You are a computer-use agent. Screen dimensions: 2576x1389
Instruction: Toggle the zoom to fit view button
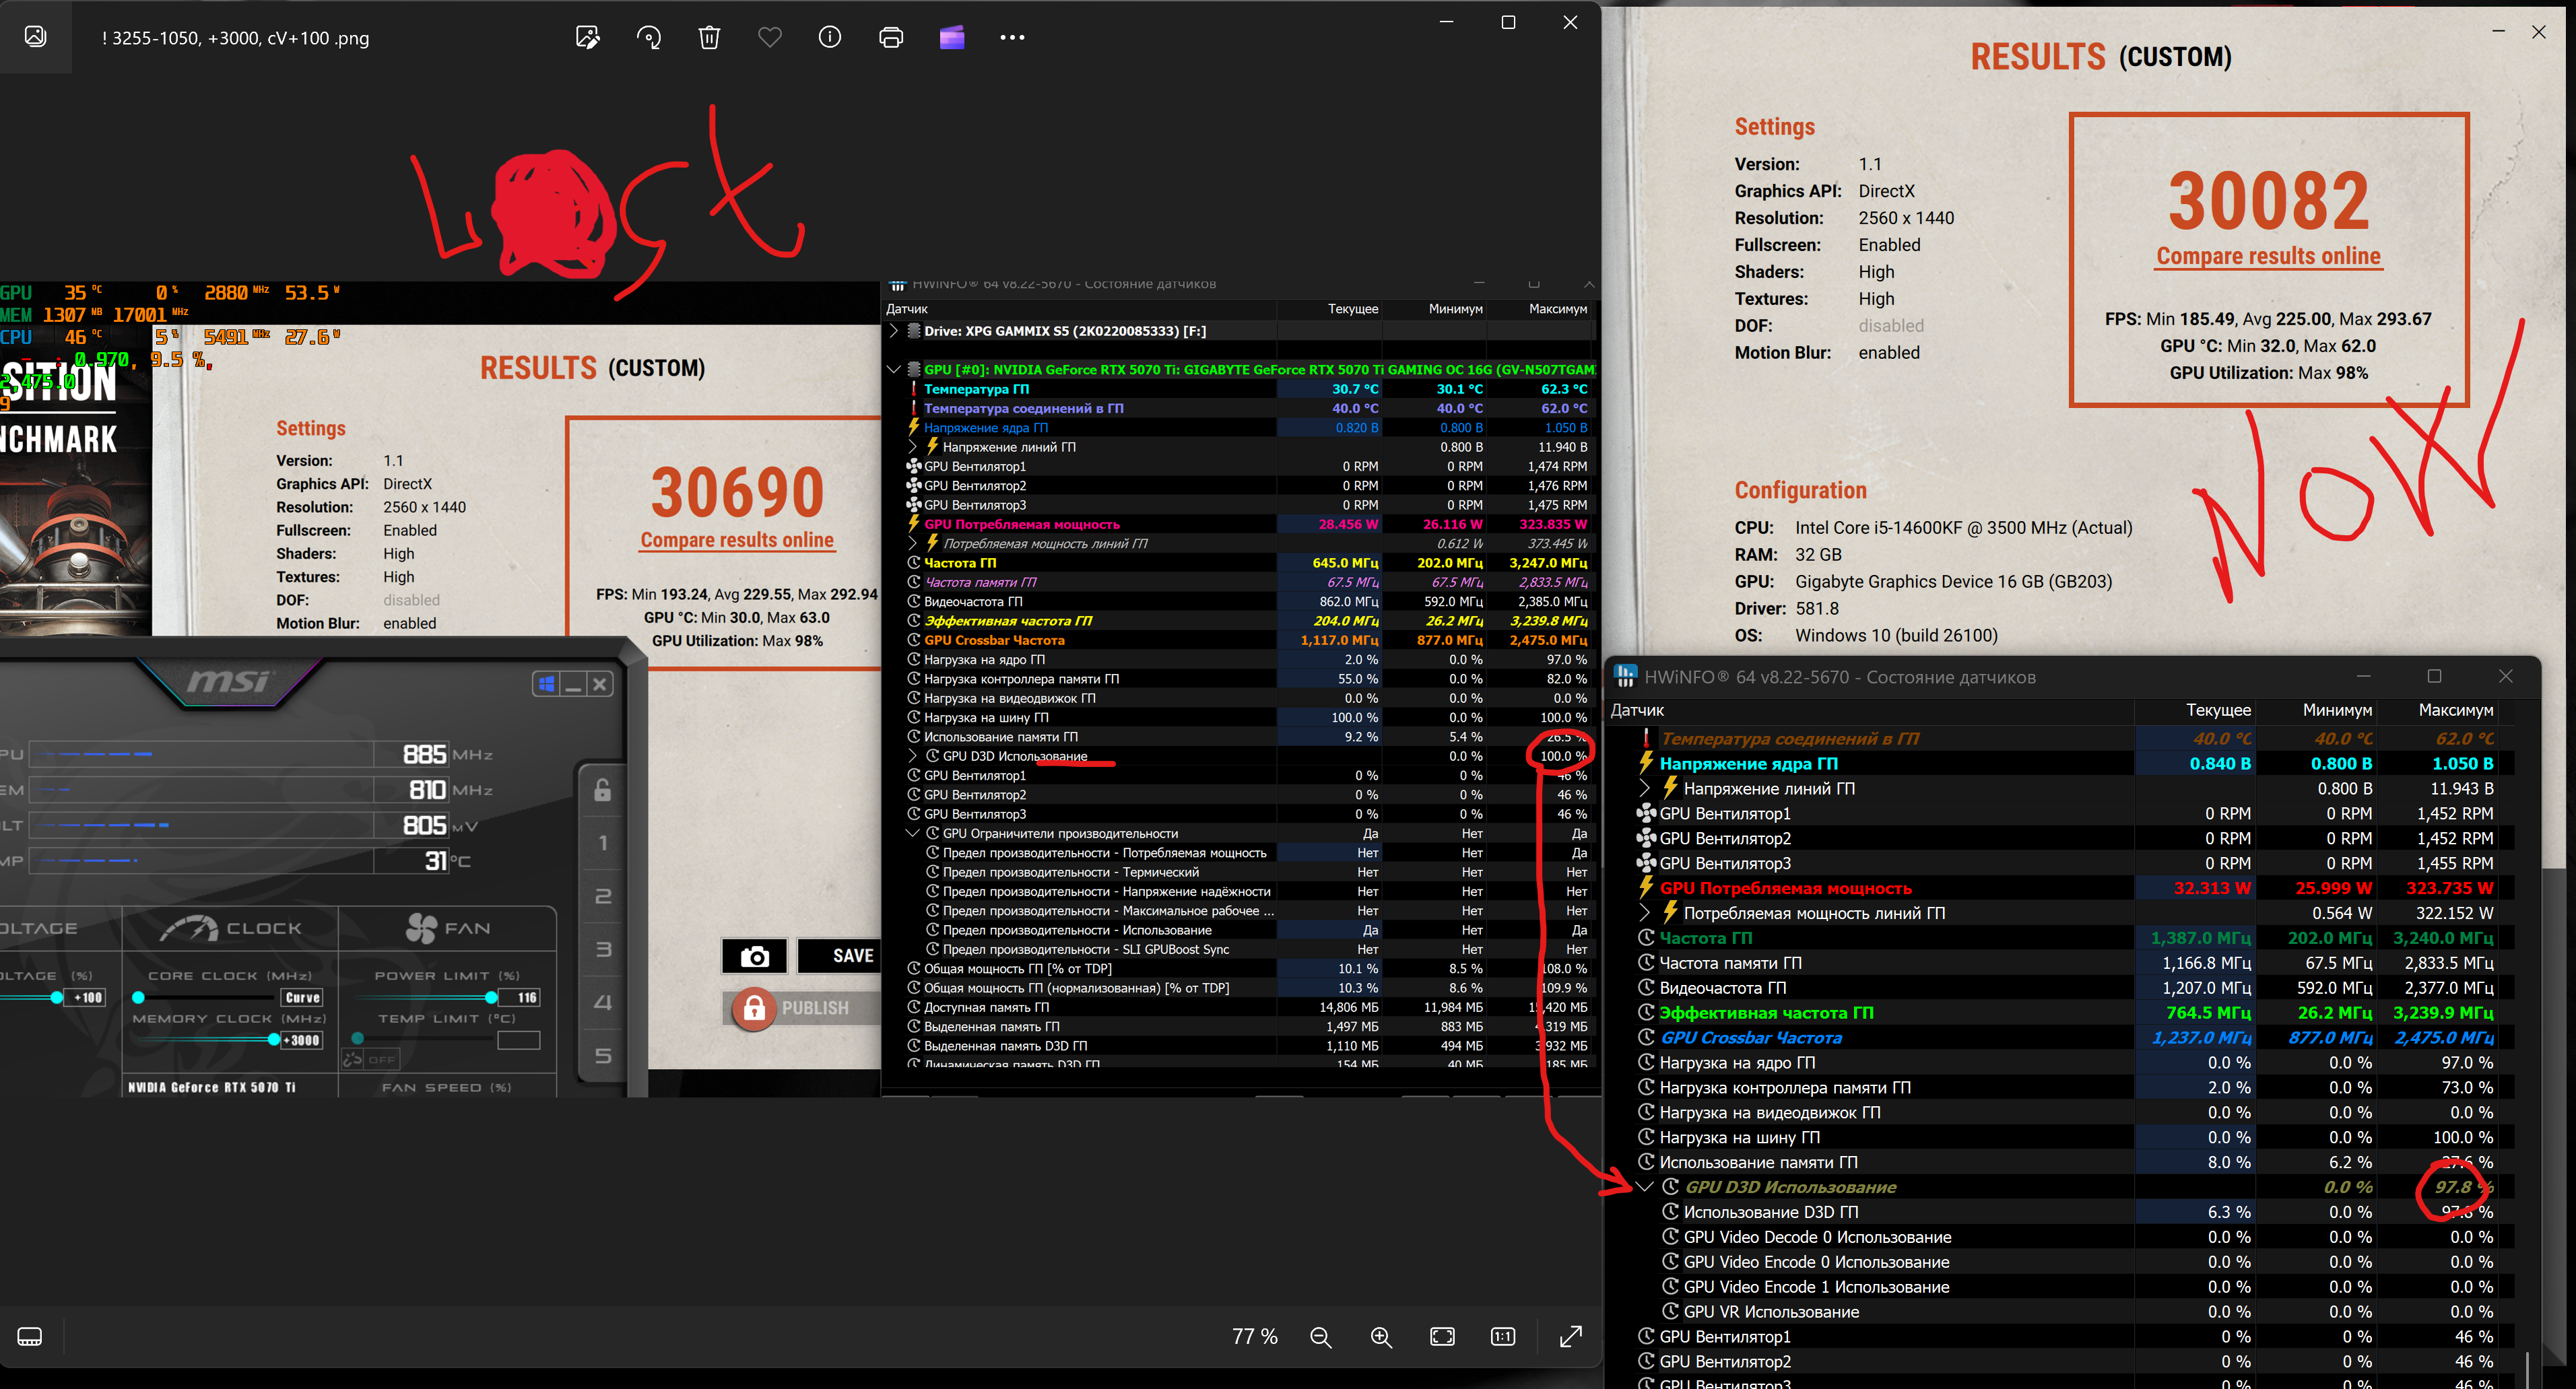click(x=1442, y=1337)
